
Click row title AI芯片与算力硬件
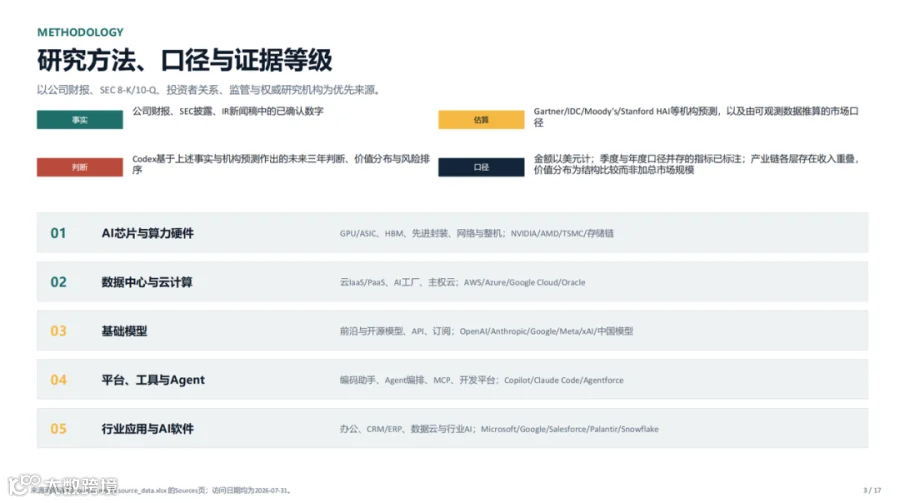[148, 233]
